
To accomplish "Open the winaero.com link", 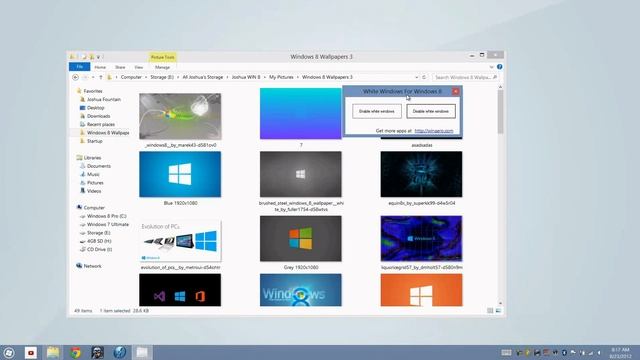I will (x=434, y=131).
